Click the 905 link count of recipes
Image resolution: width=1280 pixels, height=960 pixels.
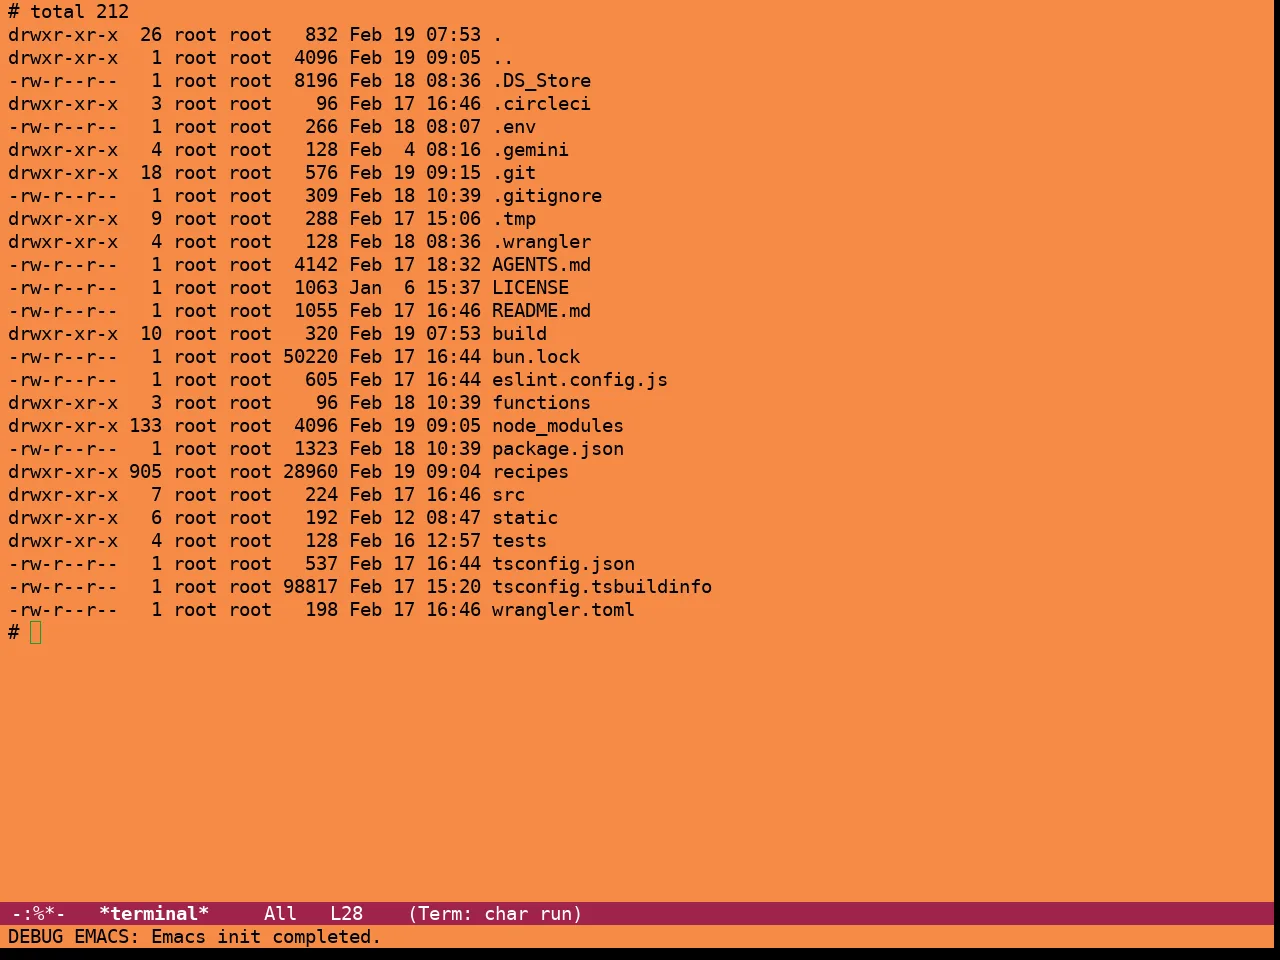[145, 472]
